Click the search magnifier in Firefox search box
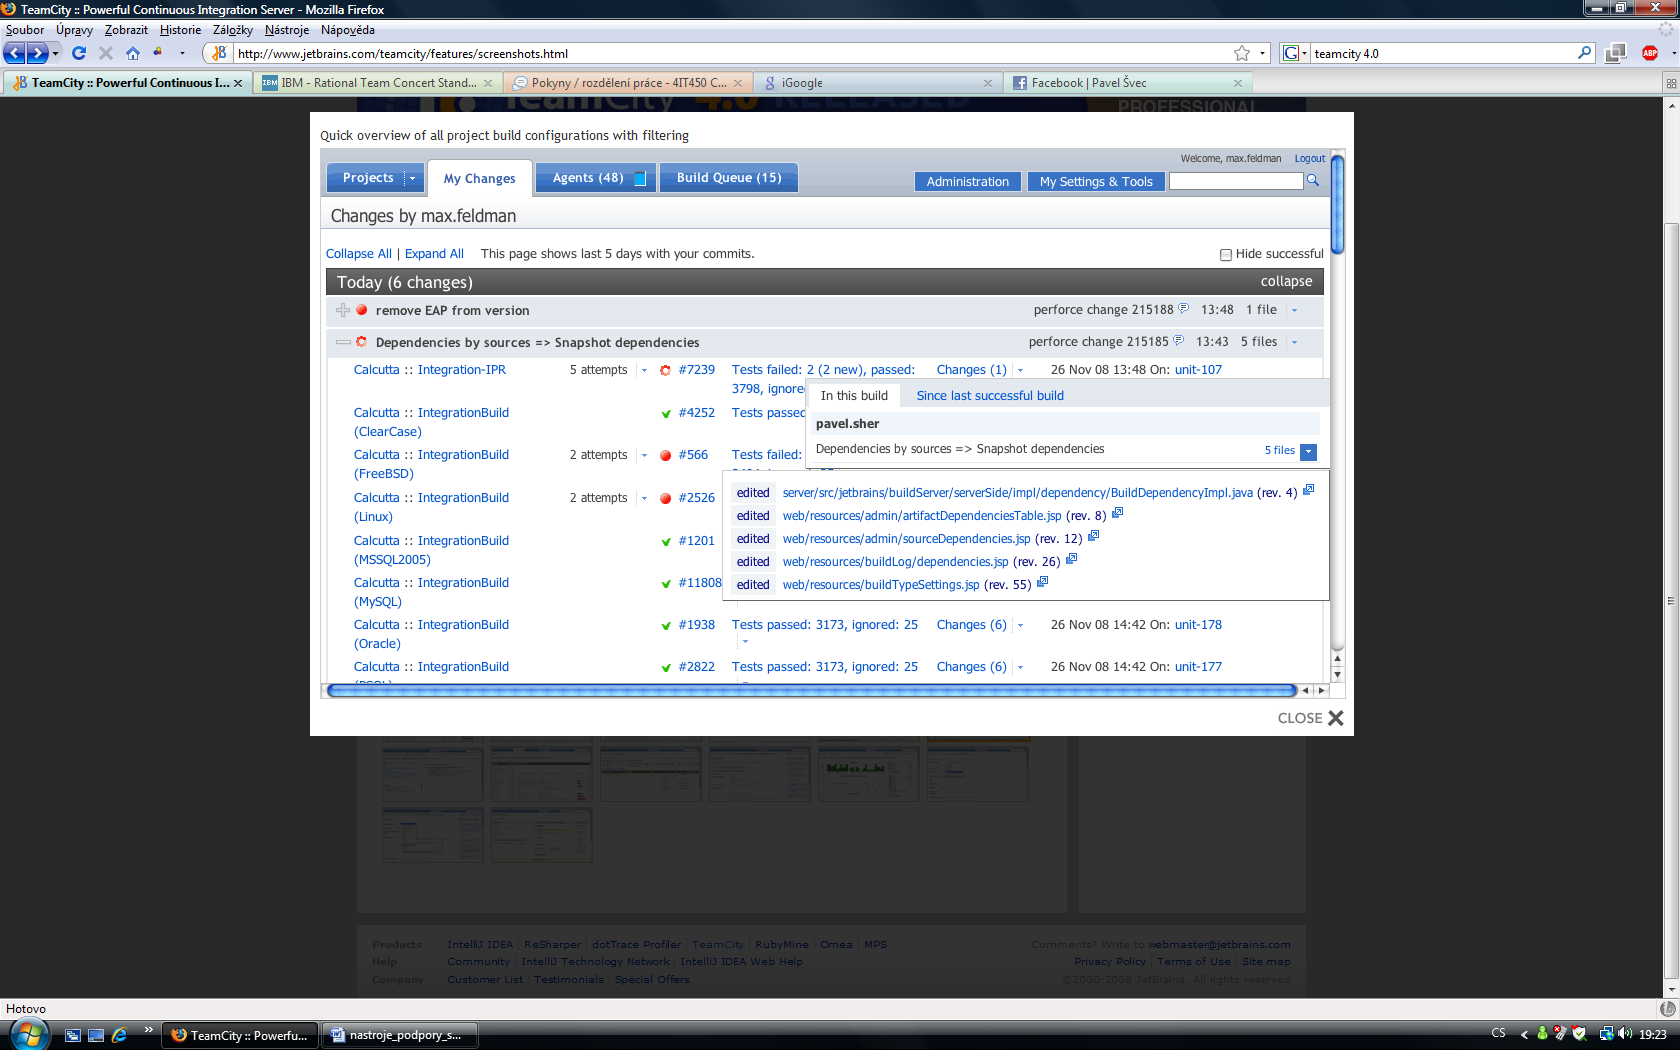Image resolution: width=1680 pixels, height=1050 pixels. tap(1584, 53)
